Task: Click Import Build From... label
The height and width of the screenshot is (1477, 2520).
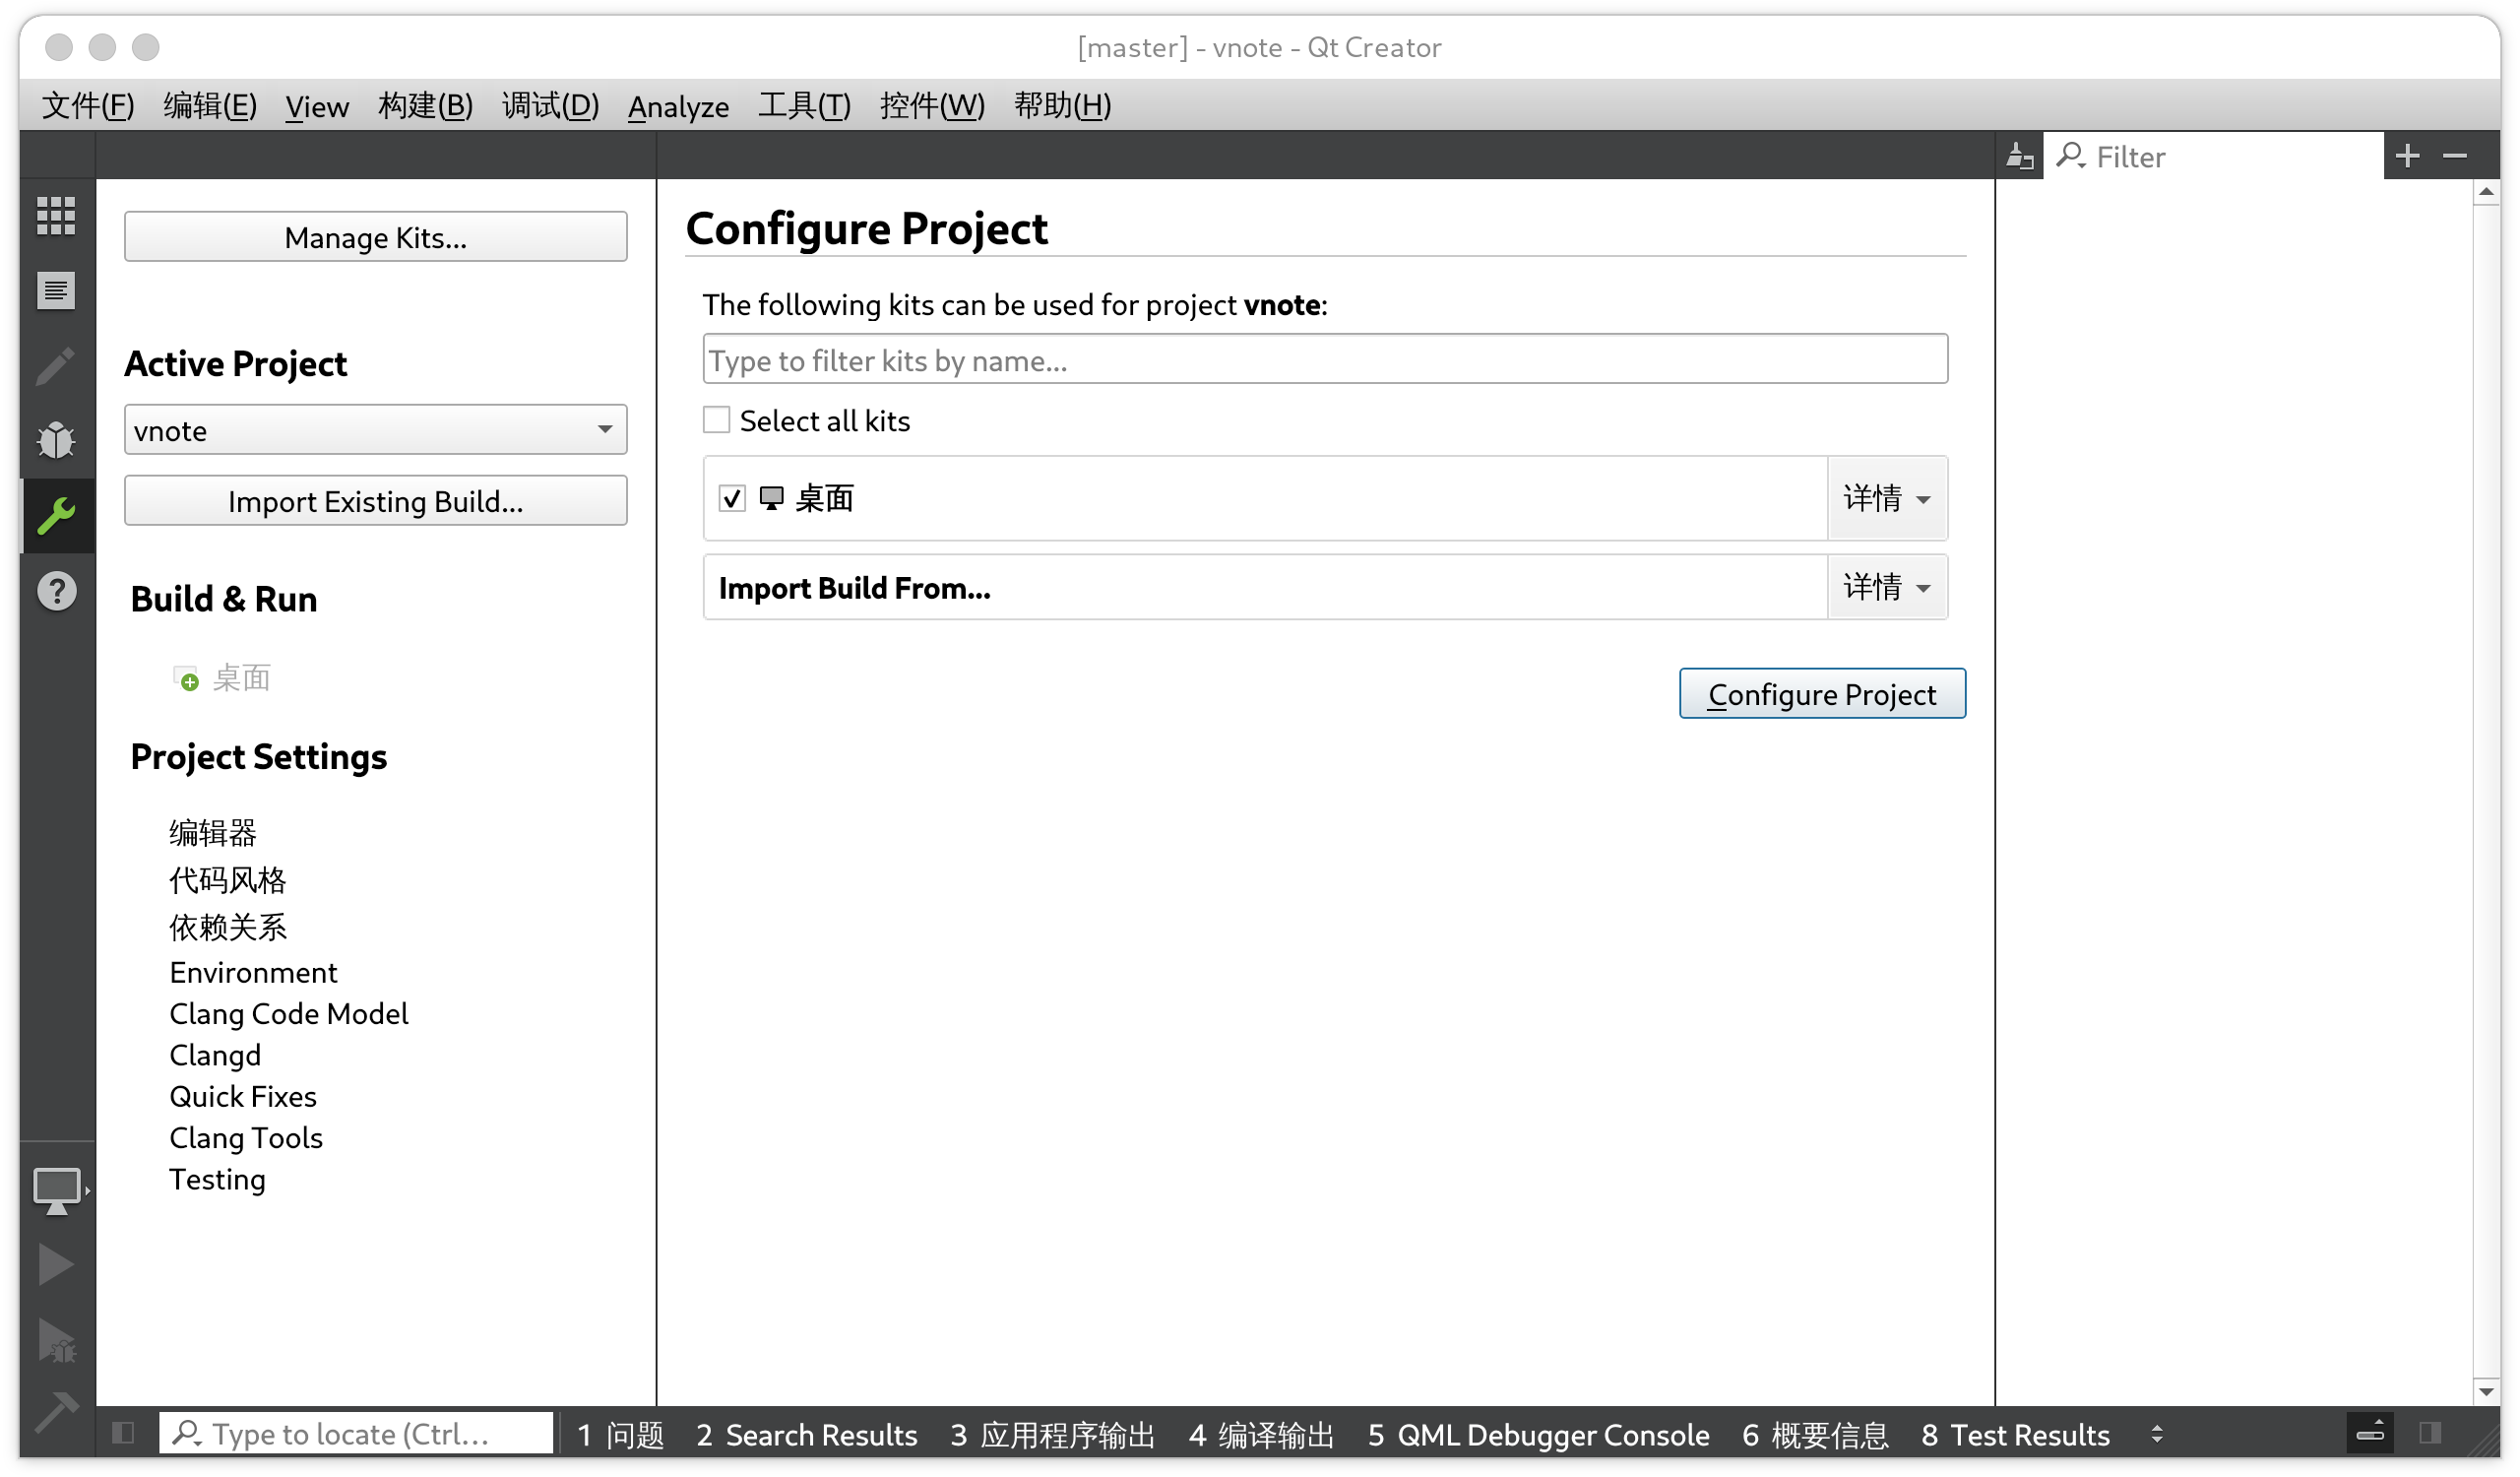Action: tap(854, 588)
